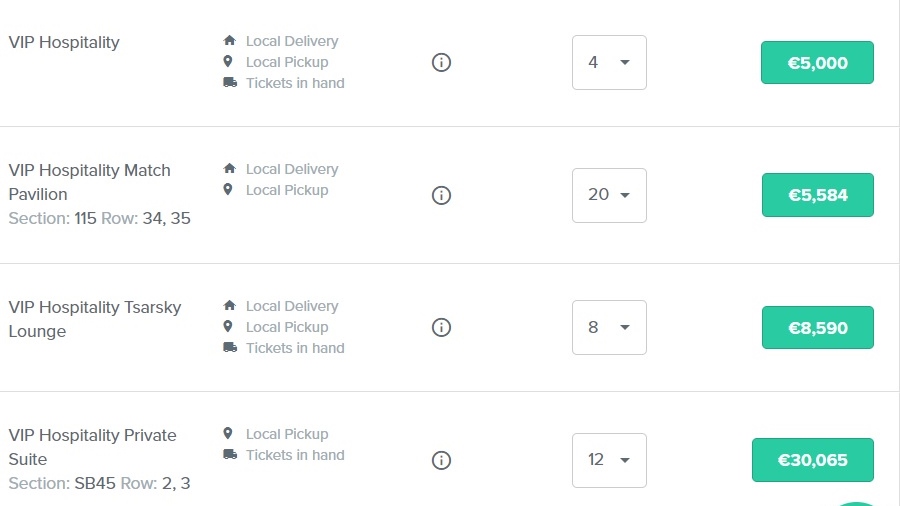Select the €5,584 price button
The image size is (900, 506).
[817, 195]
